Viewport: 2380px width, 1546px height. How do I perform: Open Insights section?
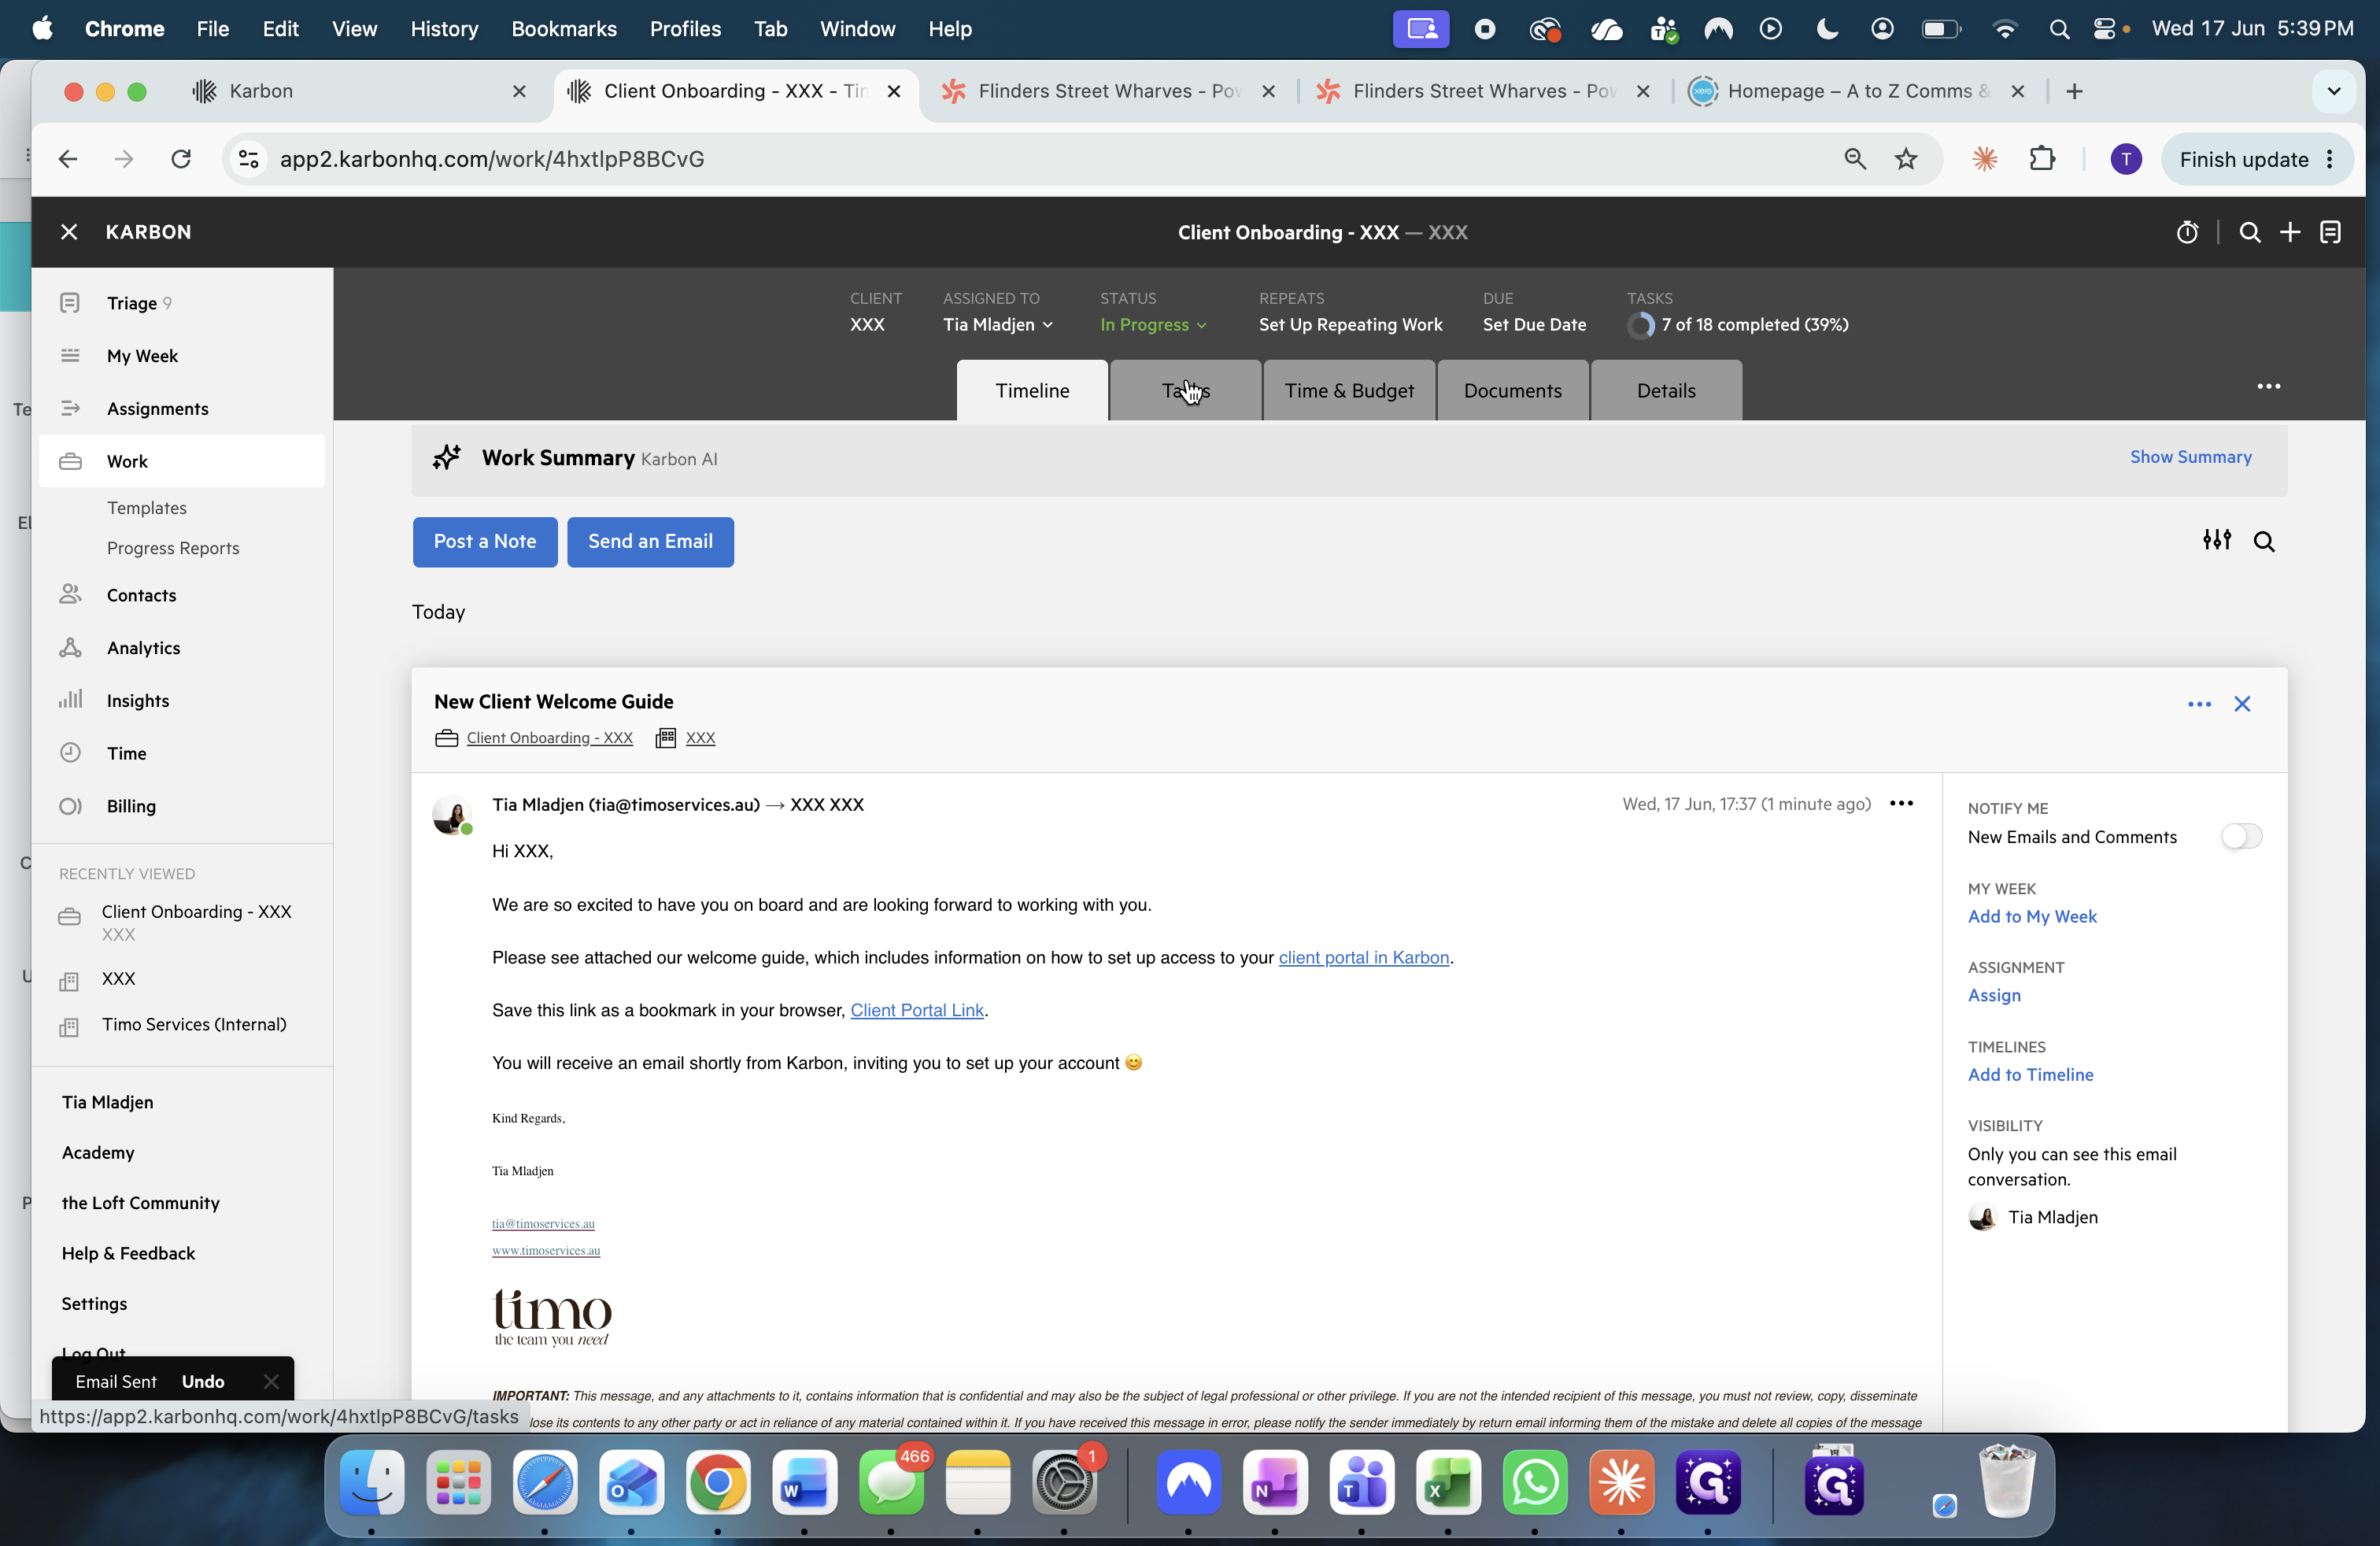click(182, 700)
